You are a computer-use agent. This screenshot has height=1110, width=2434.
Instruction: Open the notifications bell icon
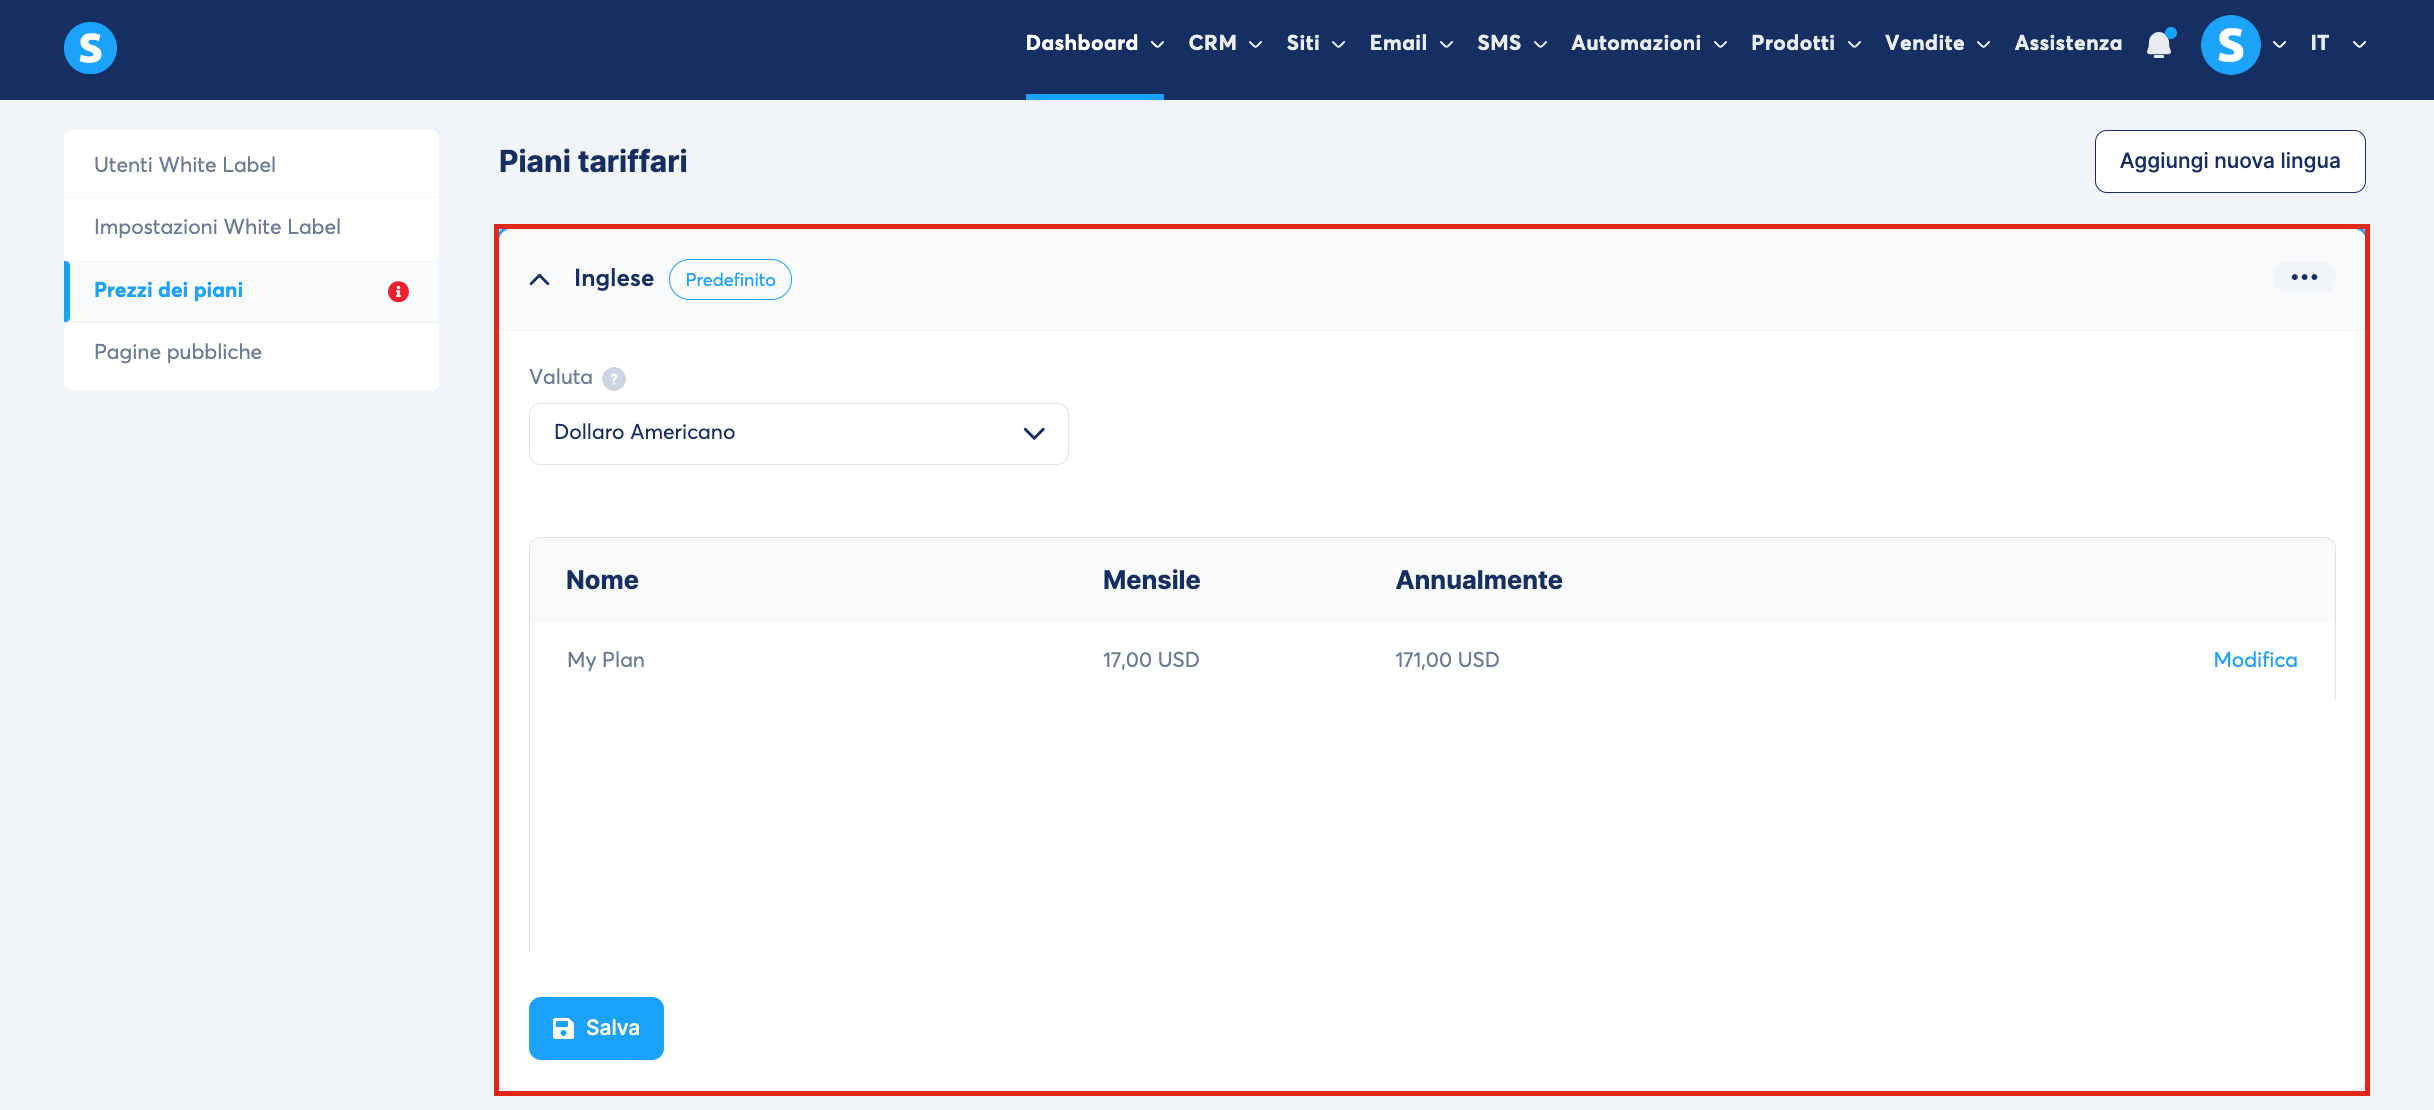2159,44
